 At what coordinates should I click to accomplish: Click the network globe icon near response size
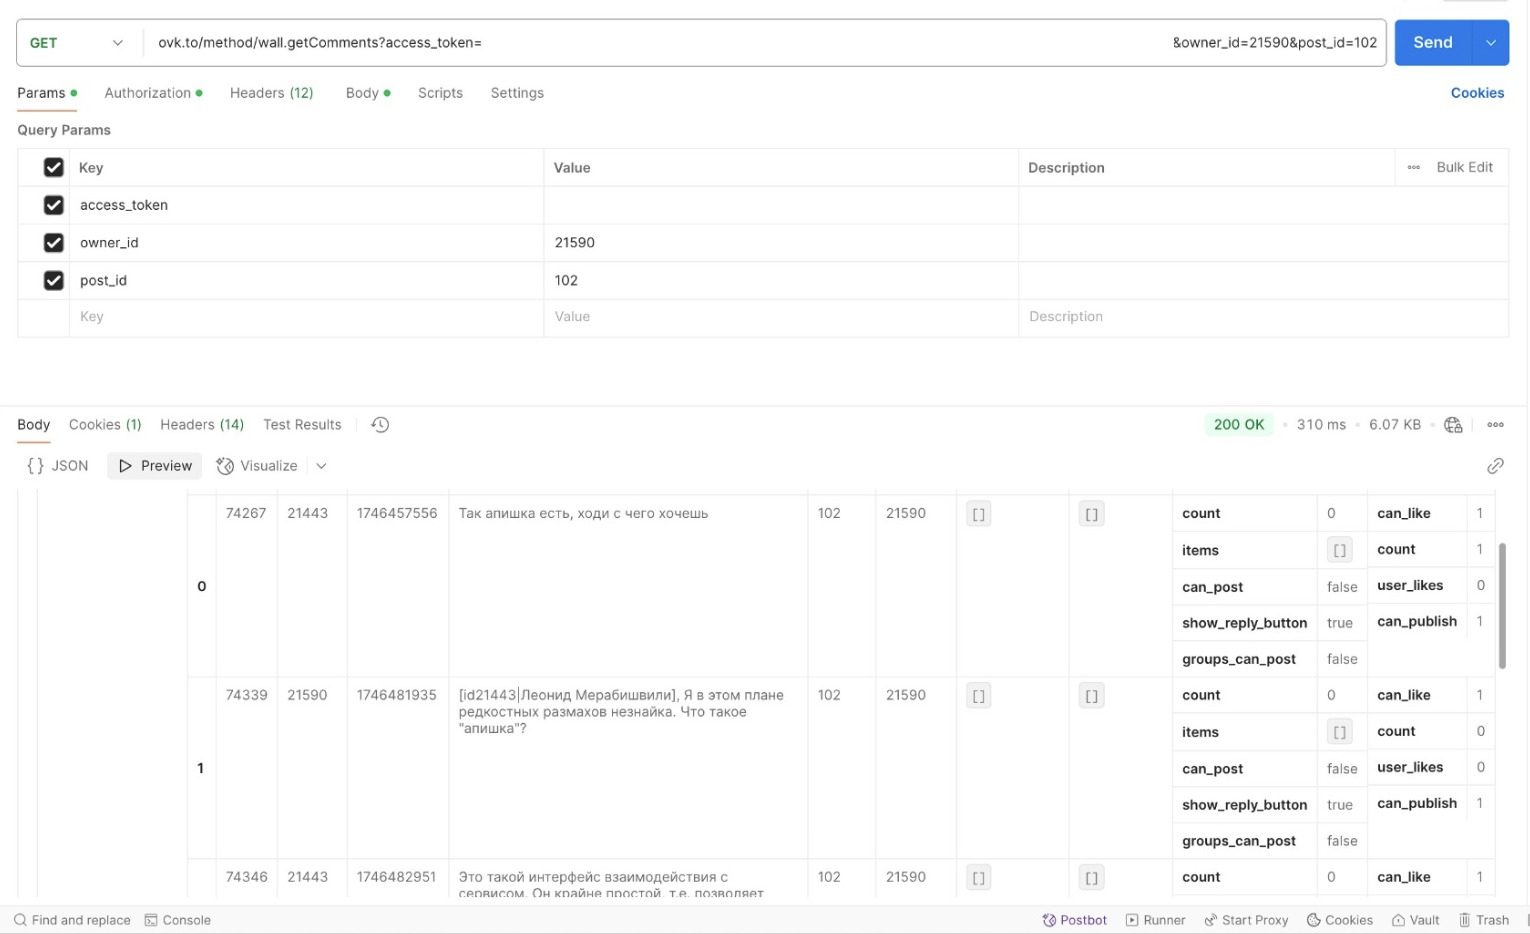pyautogui.click(x=1453, y=425)
